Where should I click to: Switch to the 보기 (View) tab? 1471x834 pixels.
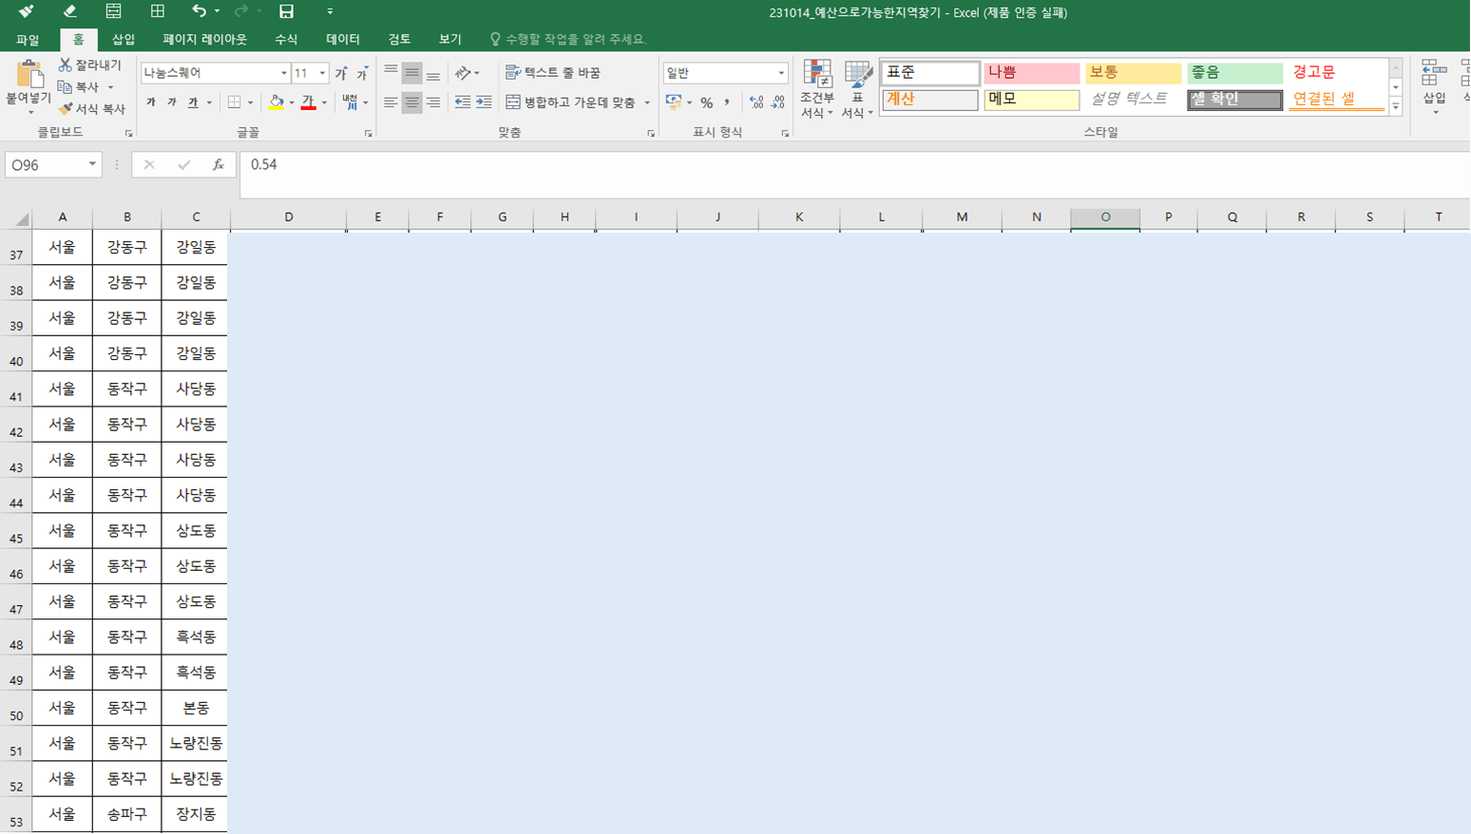click(450, 39)
